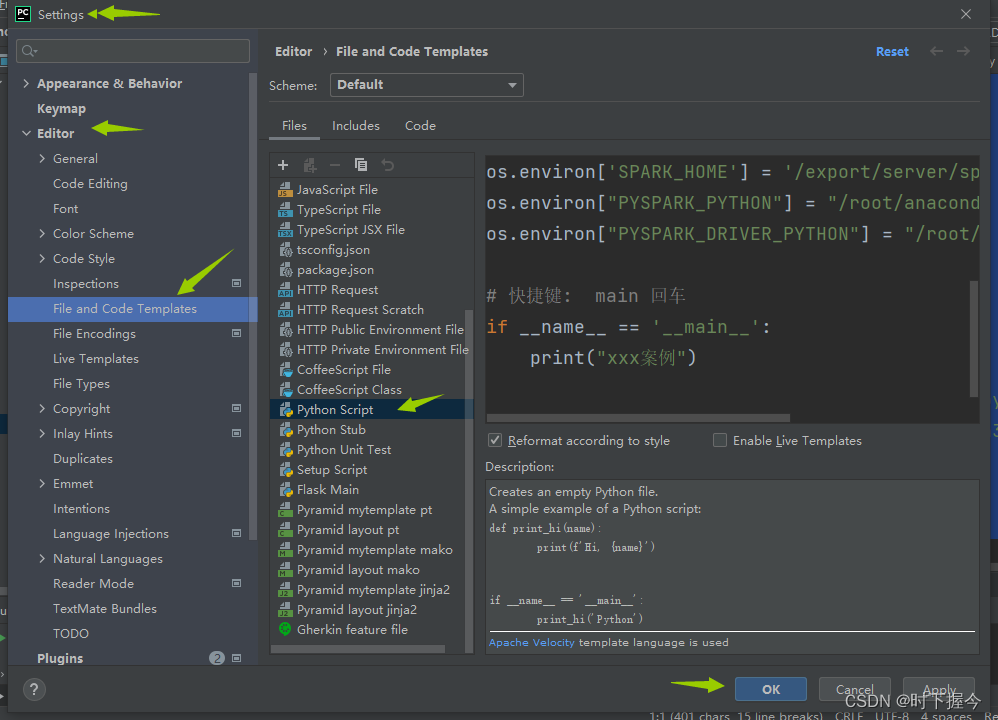This screenshot has width=998, height=720.
Task: Expand the Inlay Hints node
Action: (42, 434)
